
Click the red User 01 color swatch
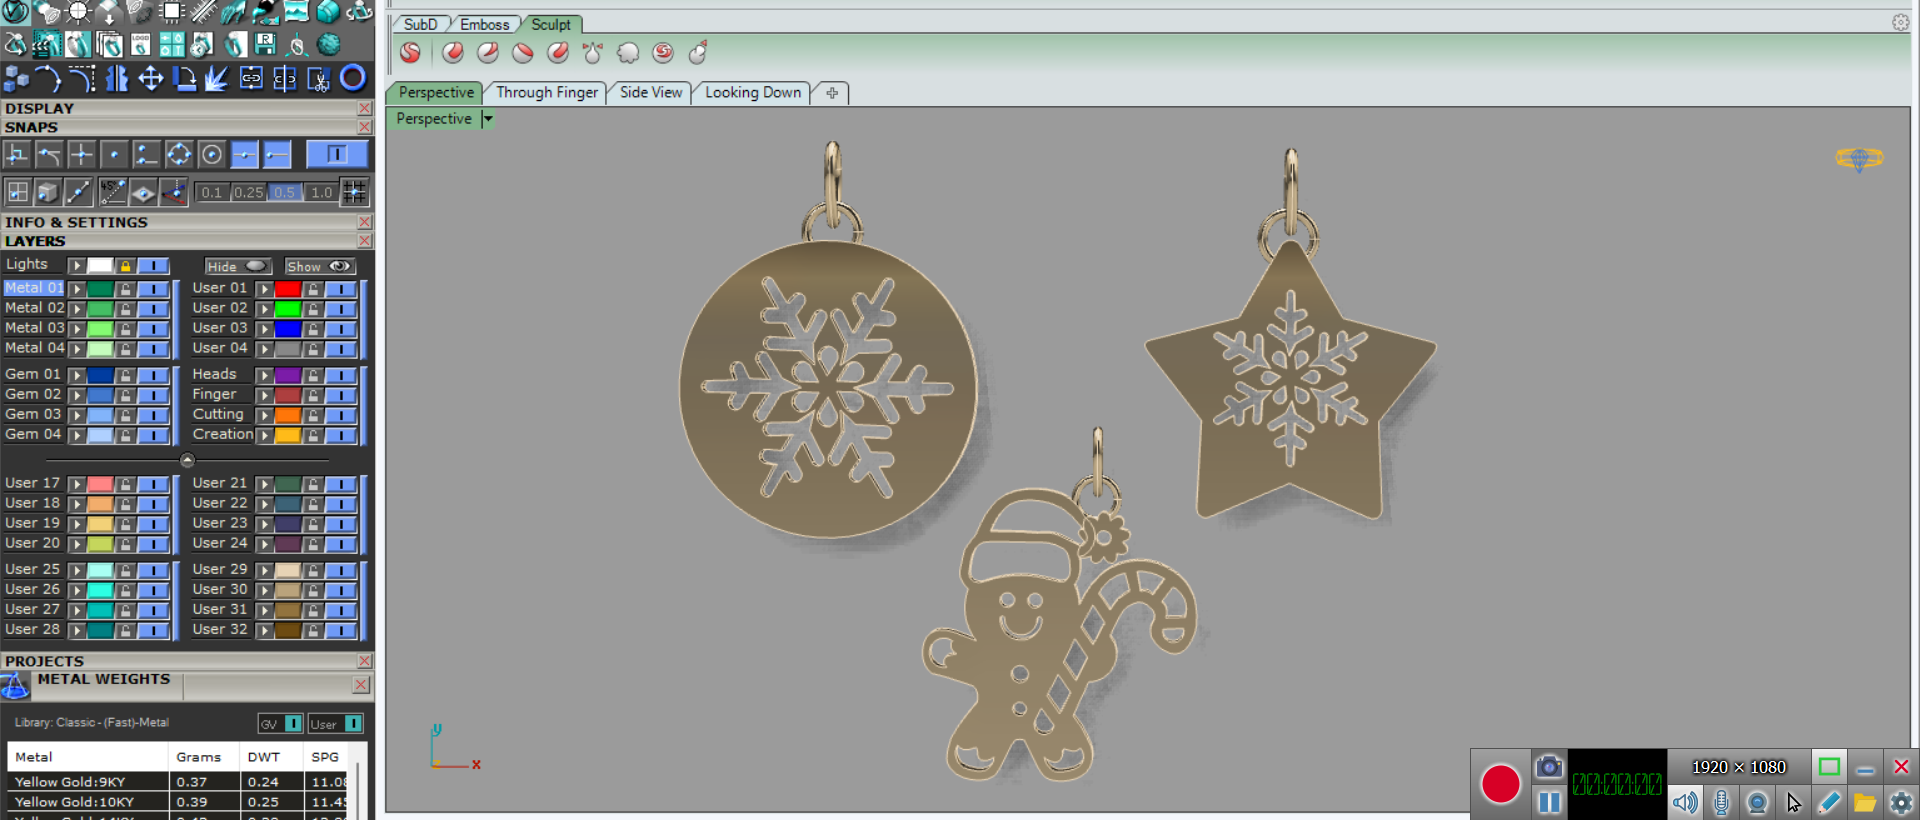tap(288, 289)
